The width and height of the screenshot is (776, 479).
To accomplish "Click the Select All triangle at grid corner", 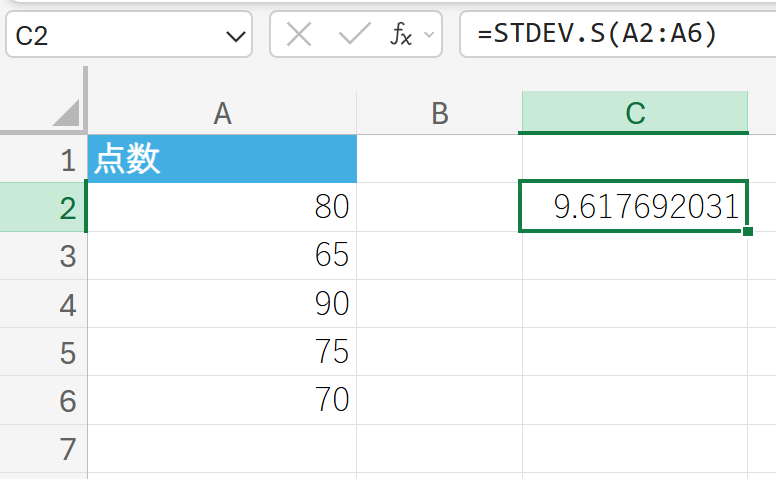I will coord(67,113).
